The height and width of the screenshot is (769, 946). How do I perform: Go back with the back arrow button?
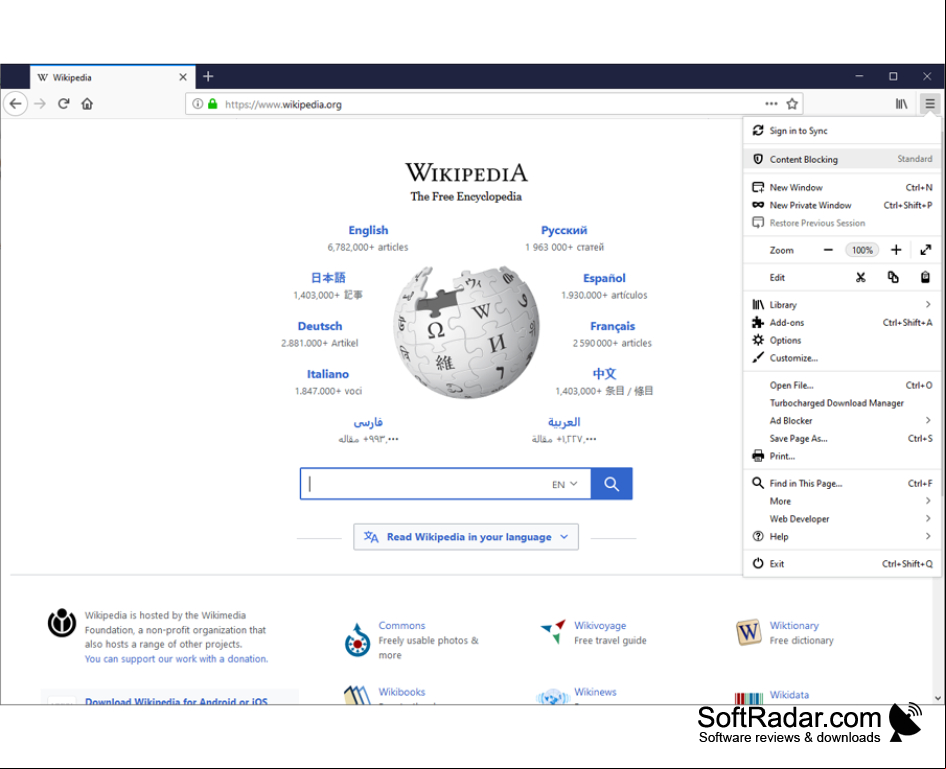(16, 104)
